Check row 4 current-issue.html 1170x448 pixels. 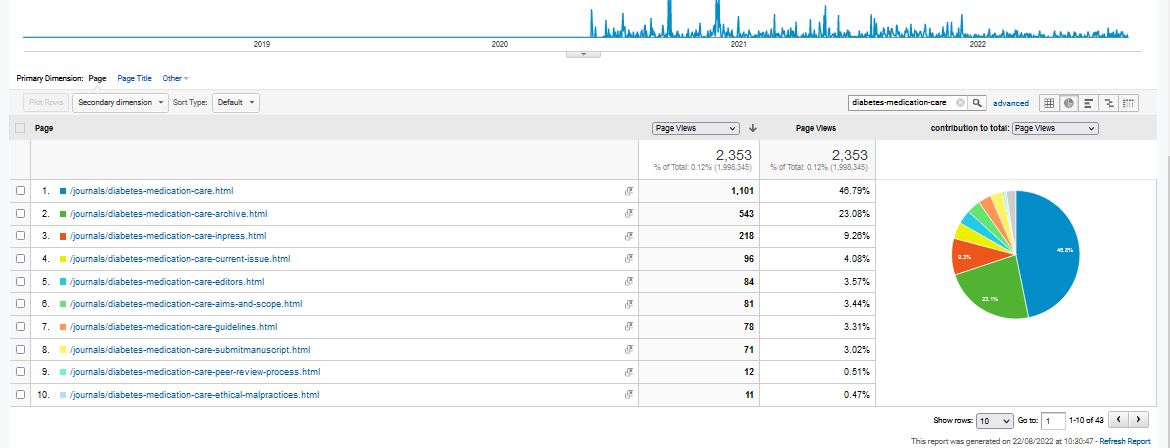[20, 259]
